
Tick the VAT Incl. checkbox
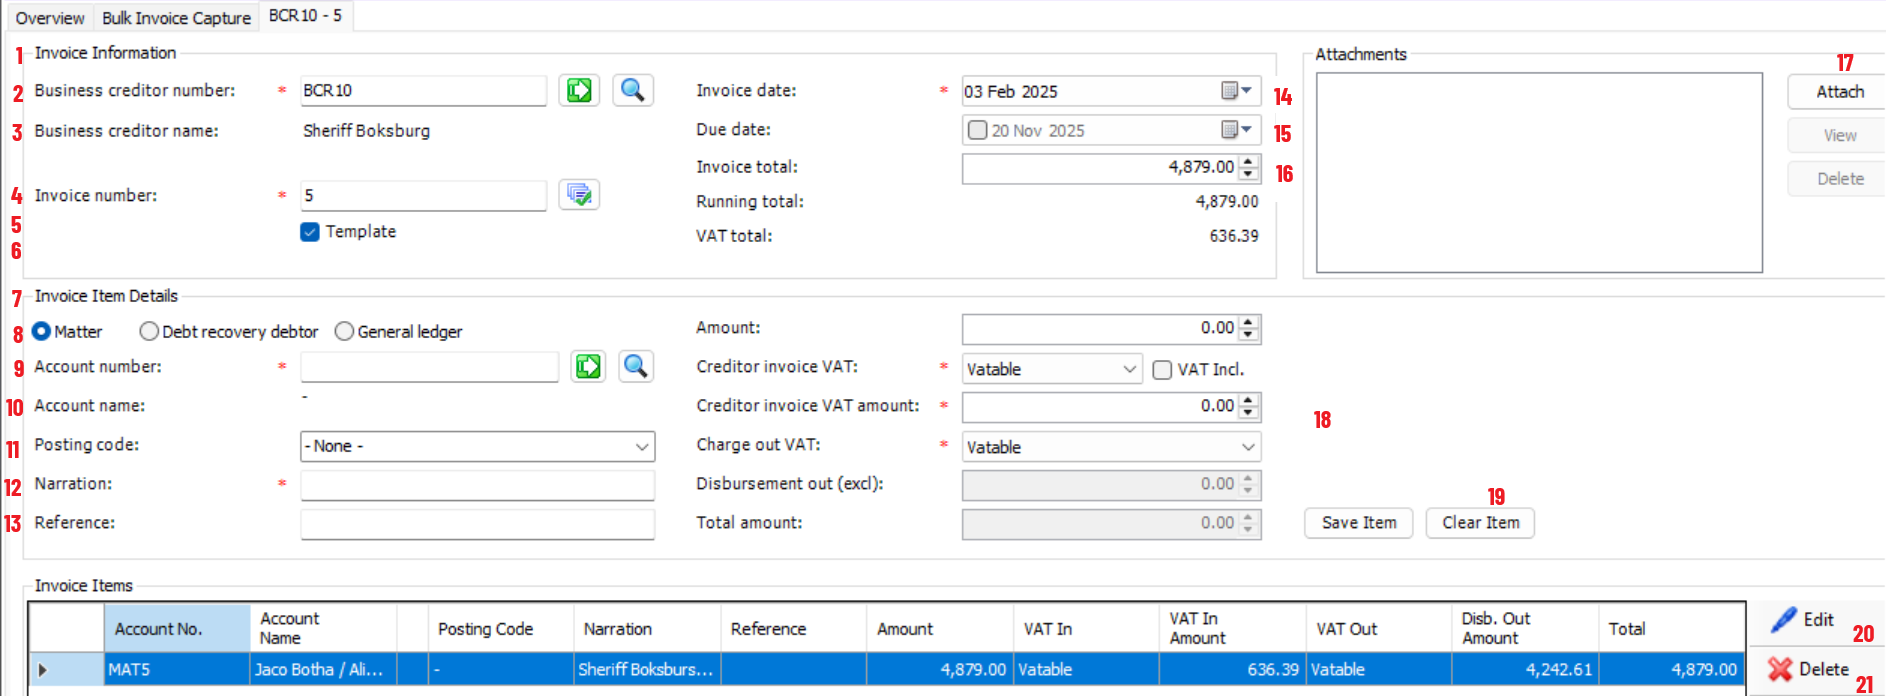click(1162, 370)
